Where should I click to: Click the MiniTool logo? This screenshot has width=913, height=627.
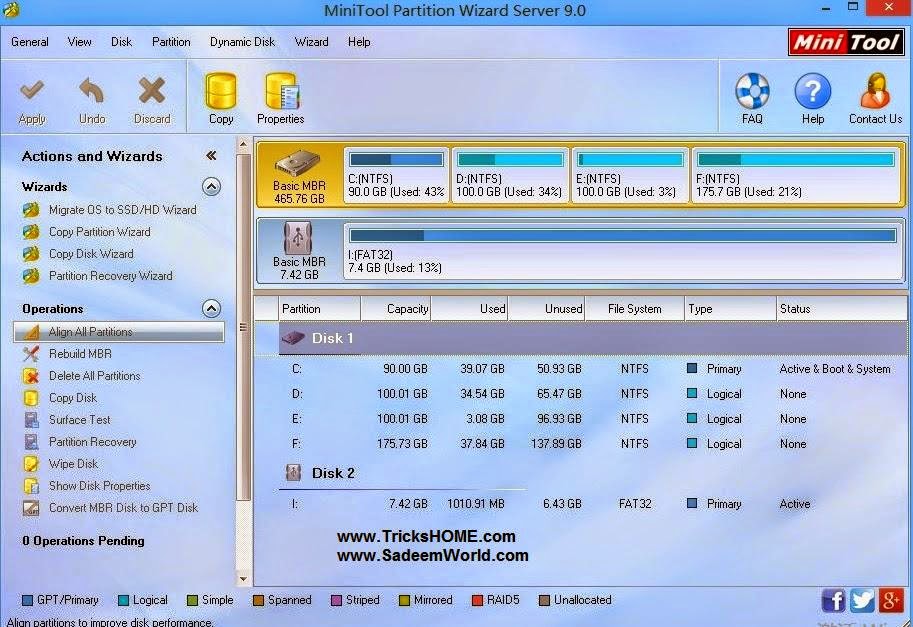(847, 42)
